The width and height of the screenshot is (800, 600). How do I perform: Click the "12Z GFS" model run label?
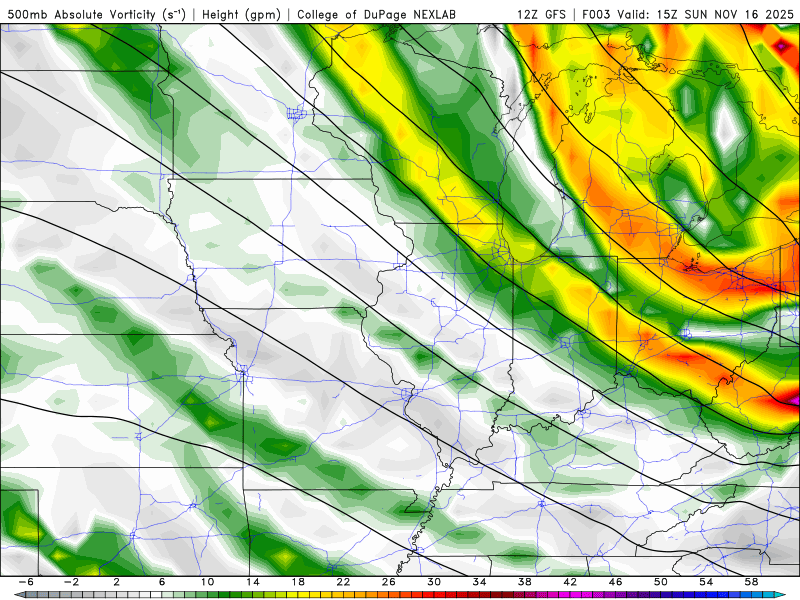(x=541, y=15)
